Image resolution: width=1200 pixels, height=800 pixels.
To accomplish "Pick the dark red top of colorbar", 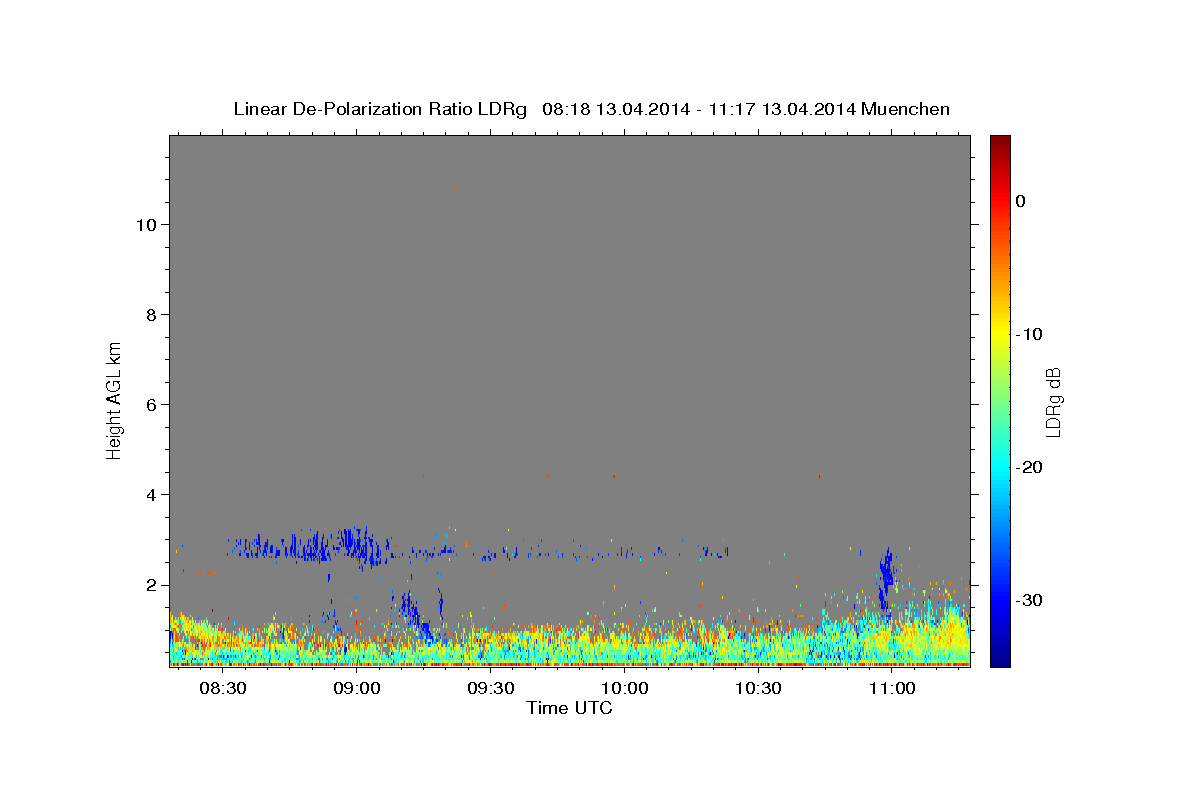I will (x=1000, y=142).
